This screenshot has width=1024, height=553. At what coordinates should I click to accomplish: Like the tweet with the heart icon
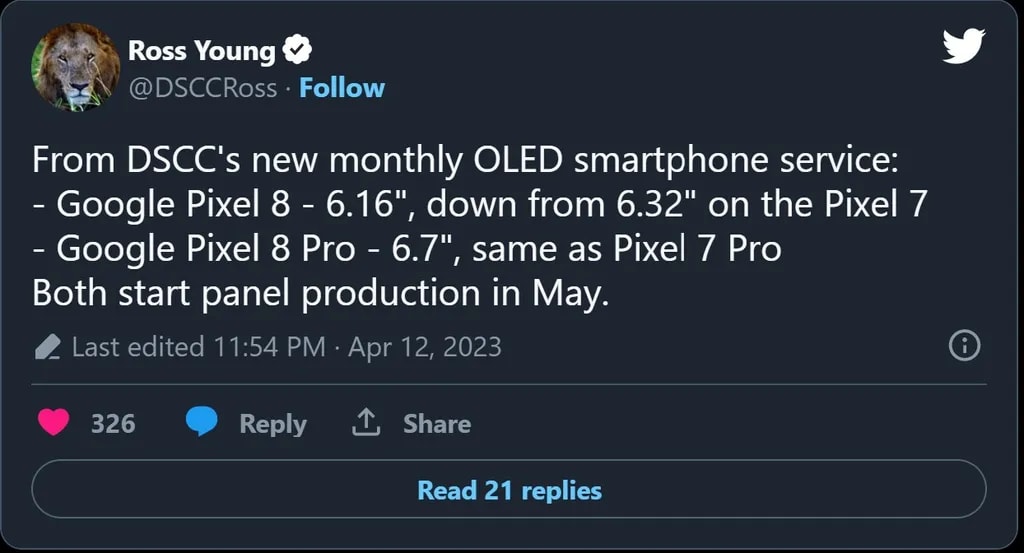pos(54,423)
